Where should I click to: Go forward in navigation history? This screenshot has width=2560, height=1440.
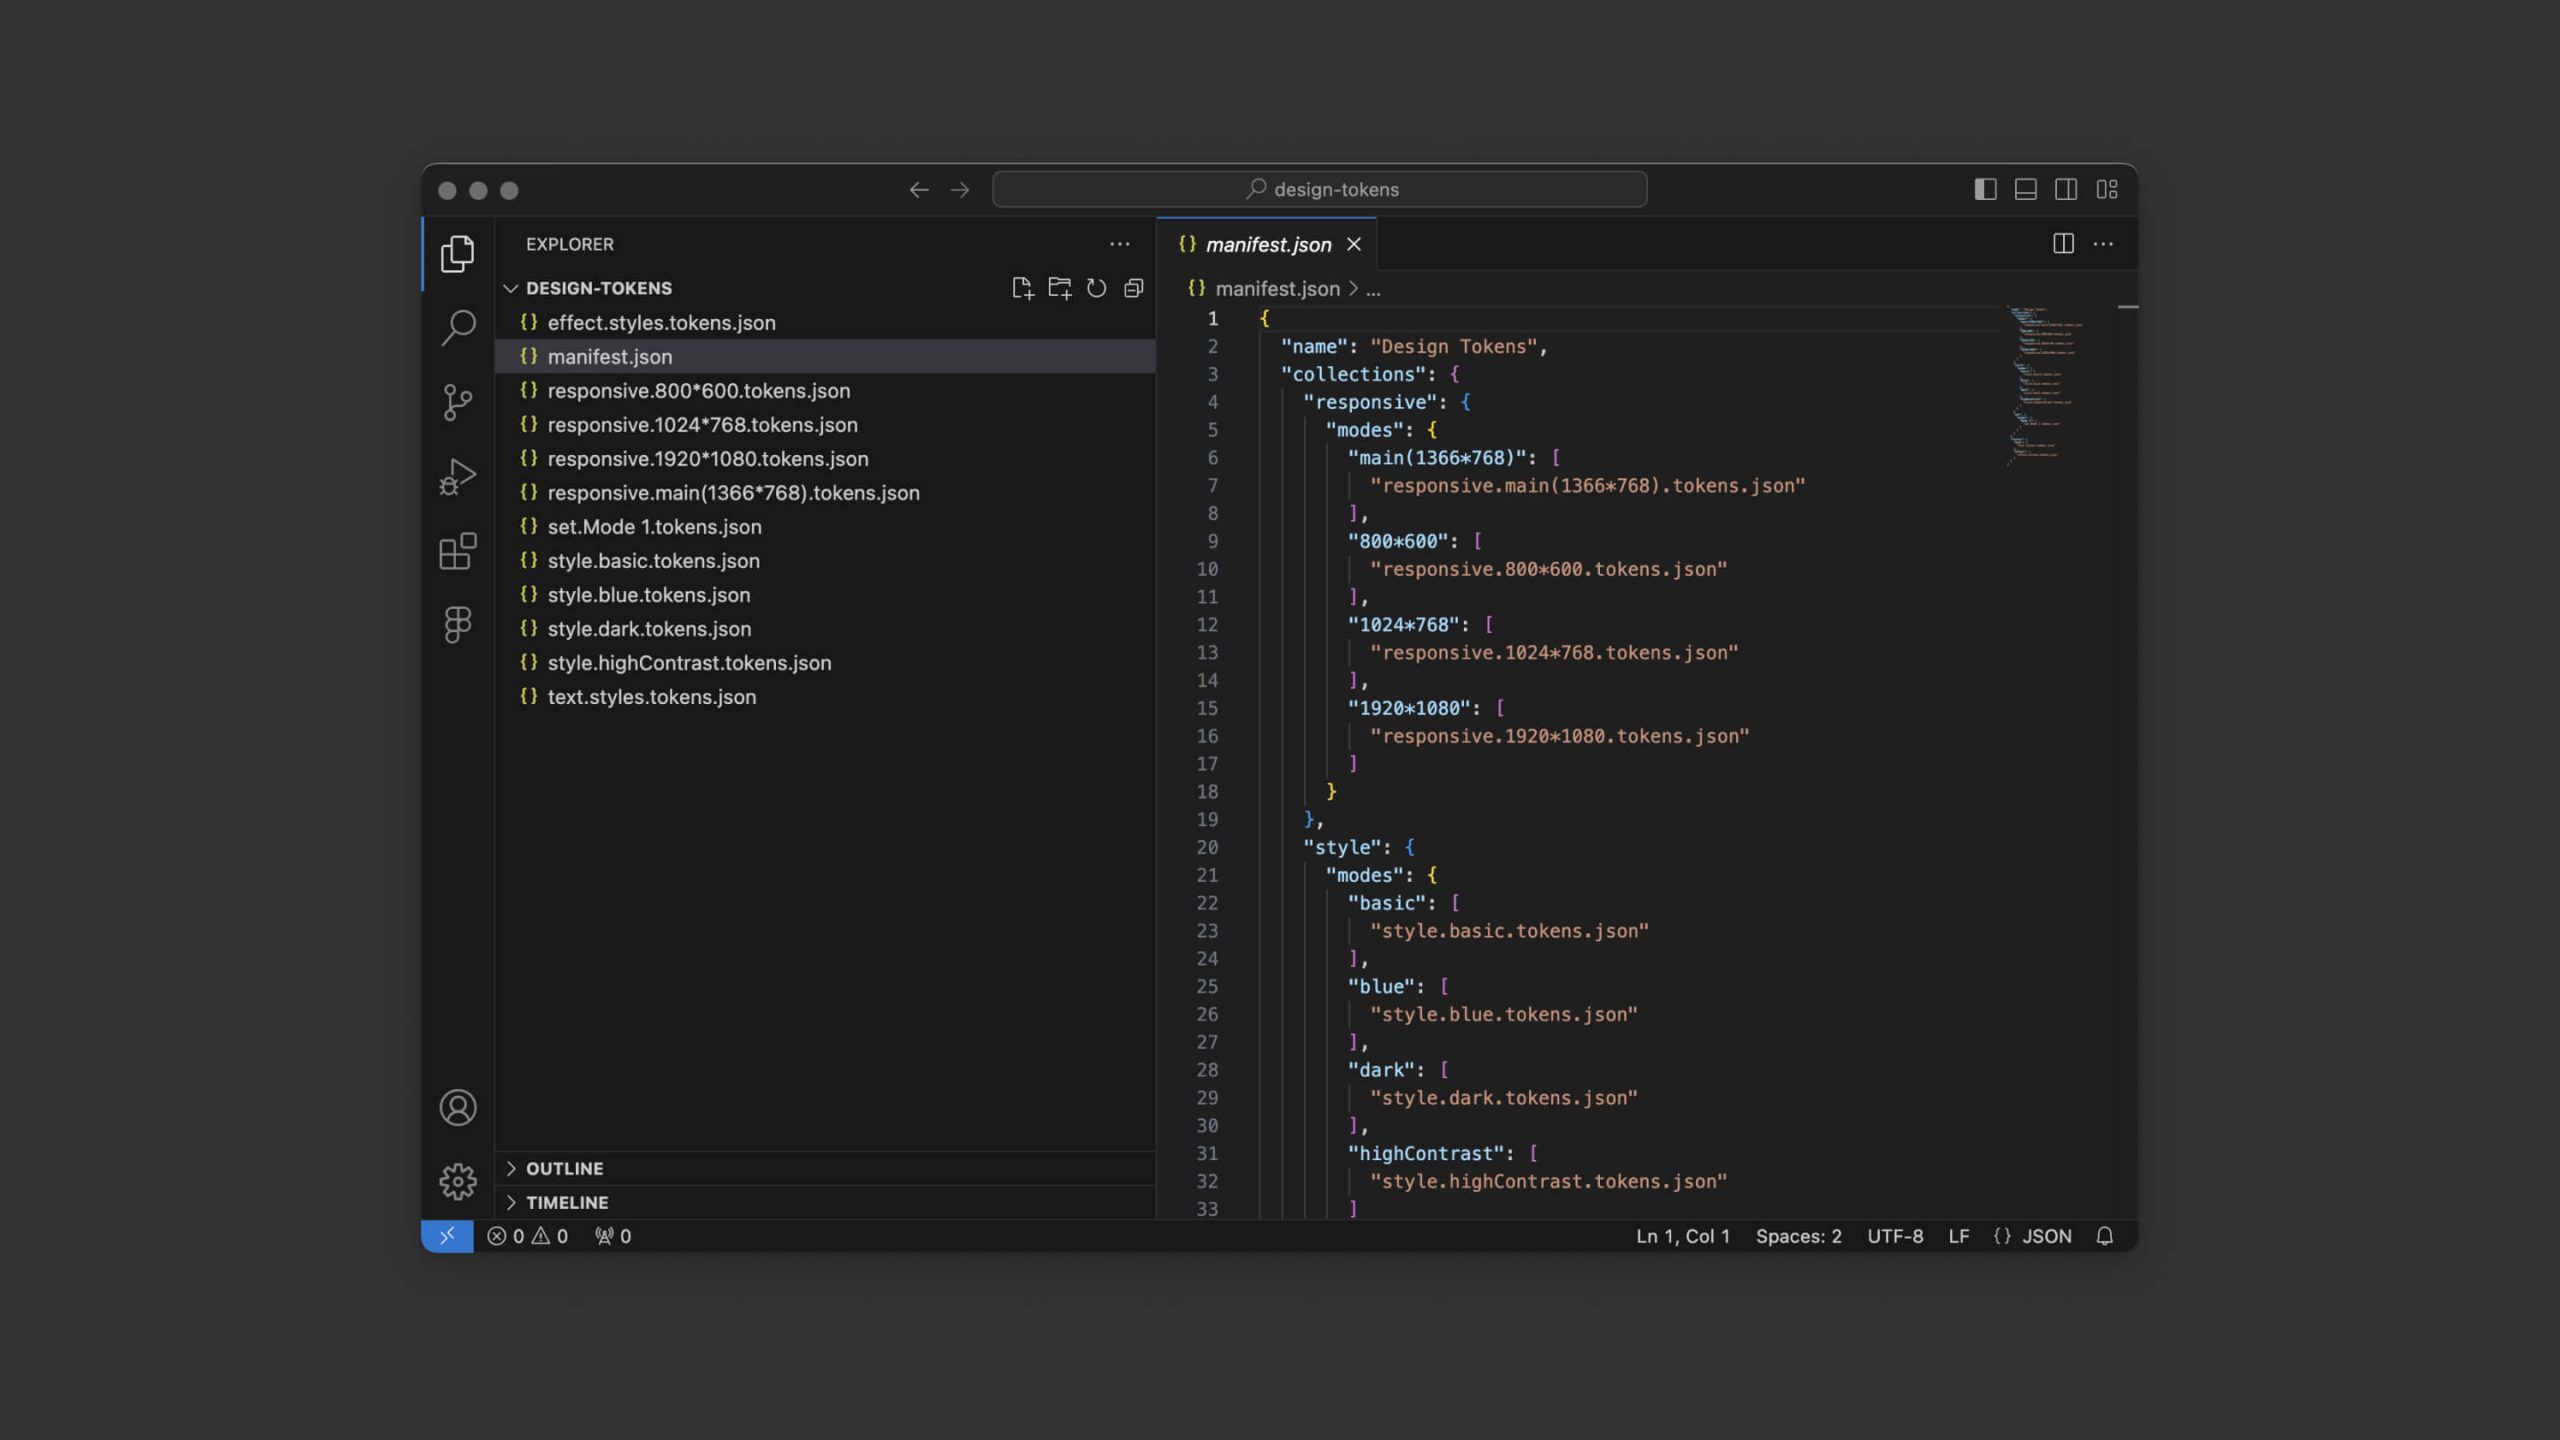(960, 190)
